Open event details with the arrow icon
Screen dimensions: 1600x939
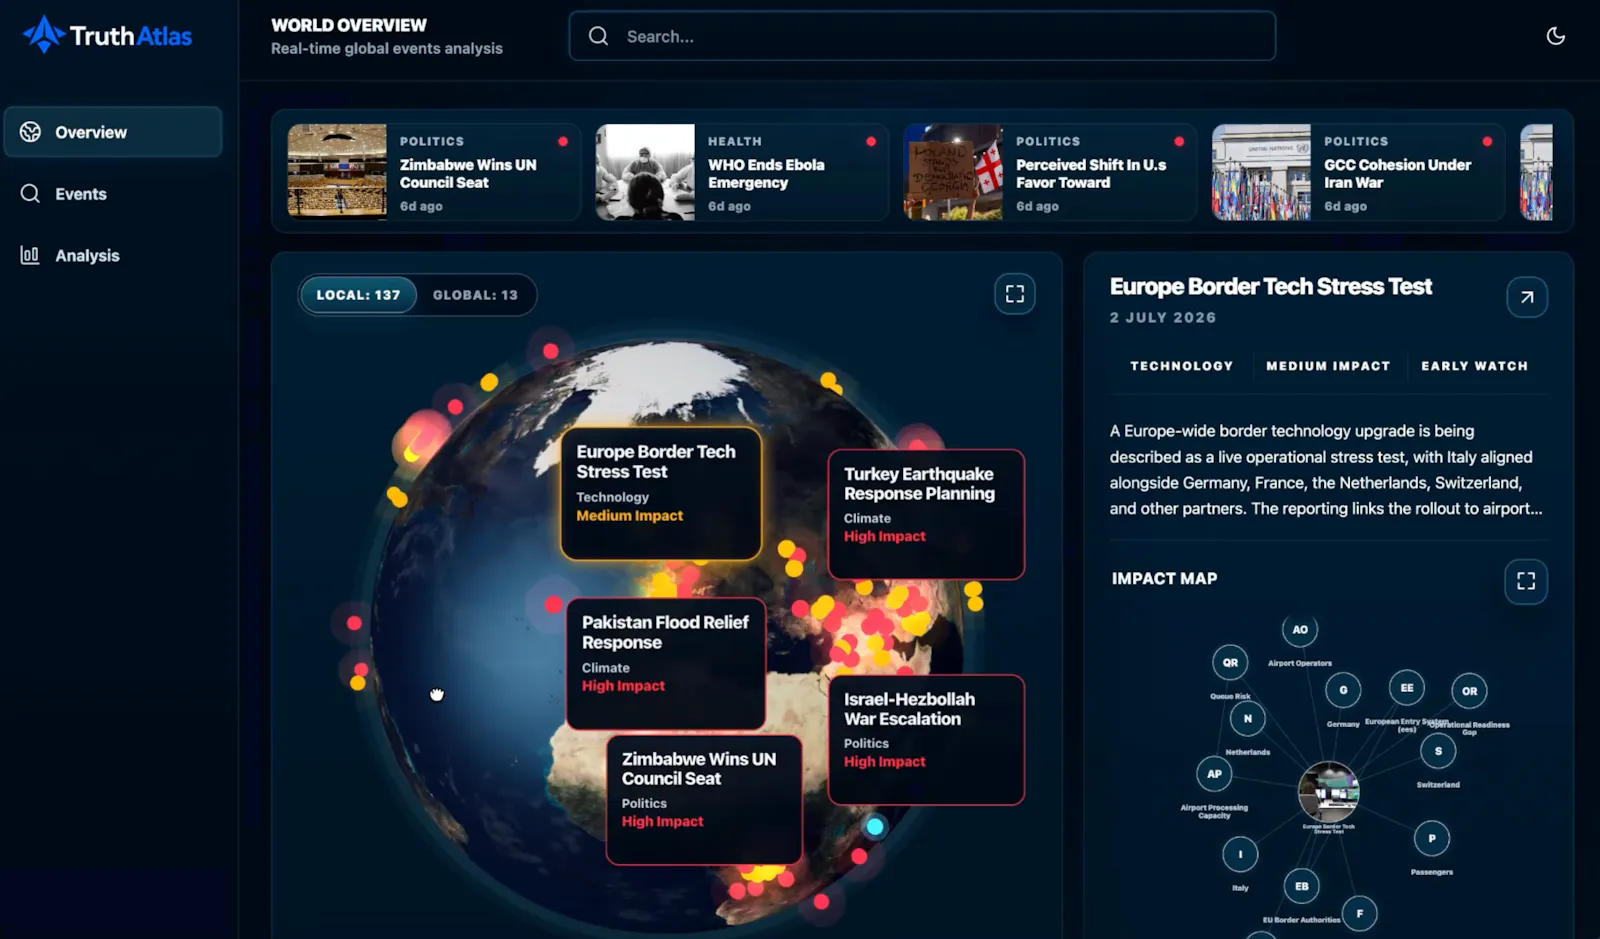[x=1527, y=297]
